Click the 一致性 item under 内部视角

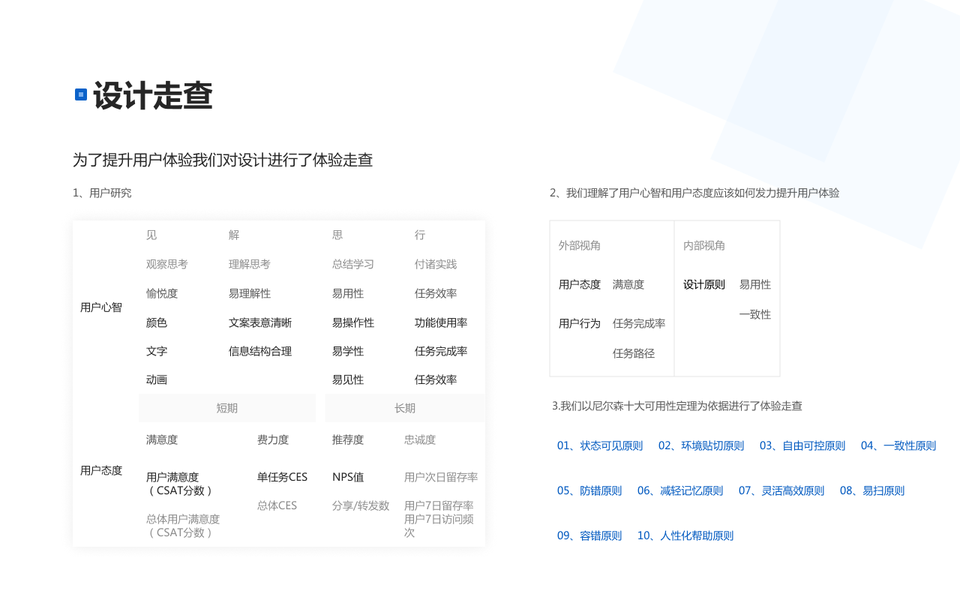755,315
